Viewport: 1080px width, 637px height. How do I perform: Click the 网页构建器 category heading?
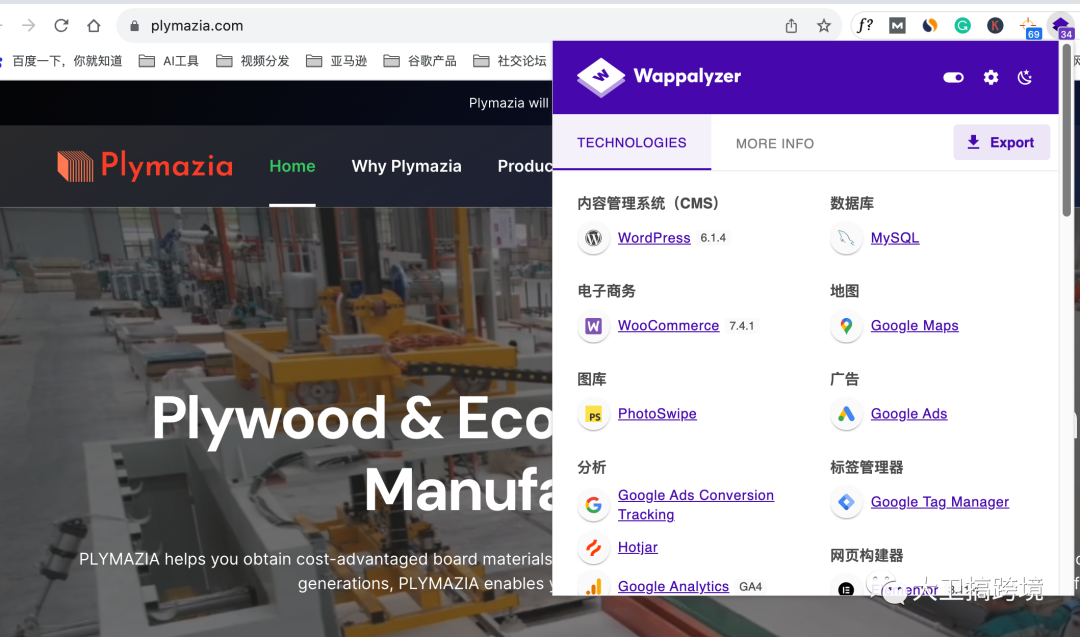(x=866, y=555)
